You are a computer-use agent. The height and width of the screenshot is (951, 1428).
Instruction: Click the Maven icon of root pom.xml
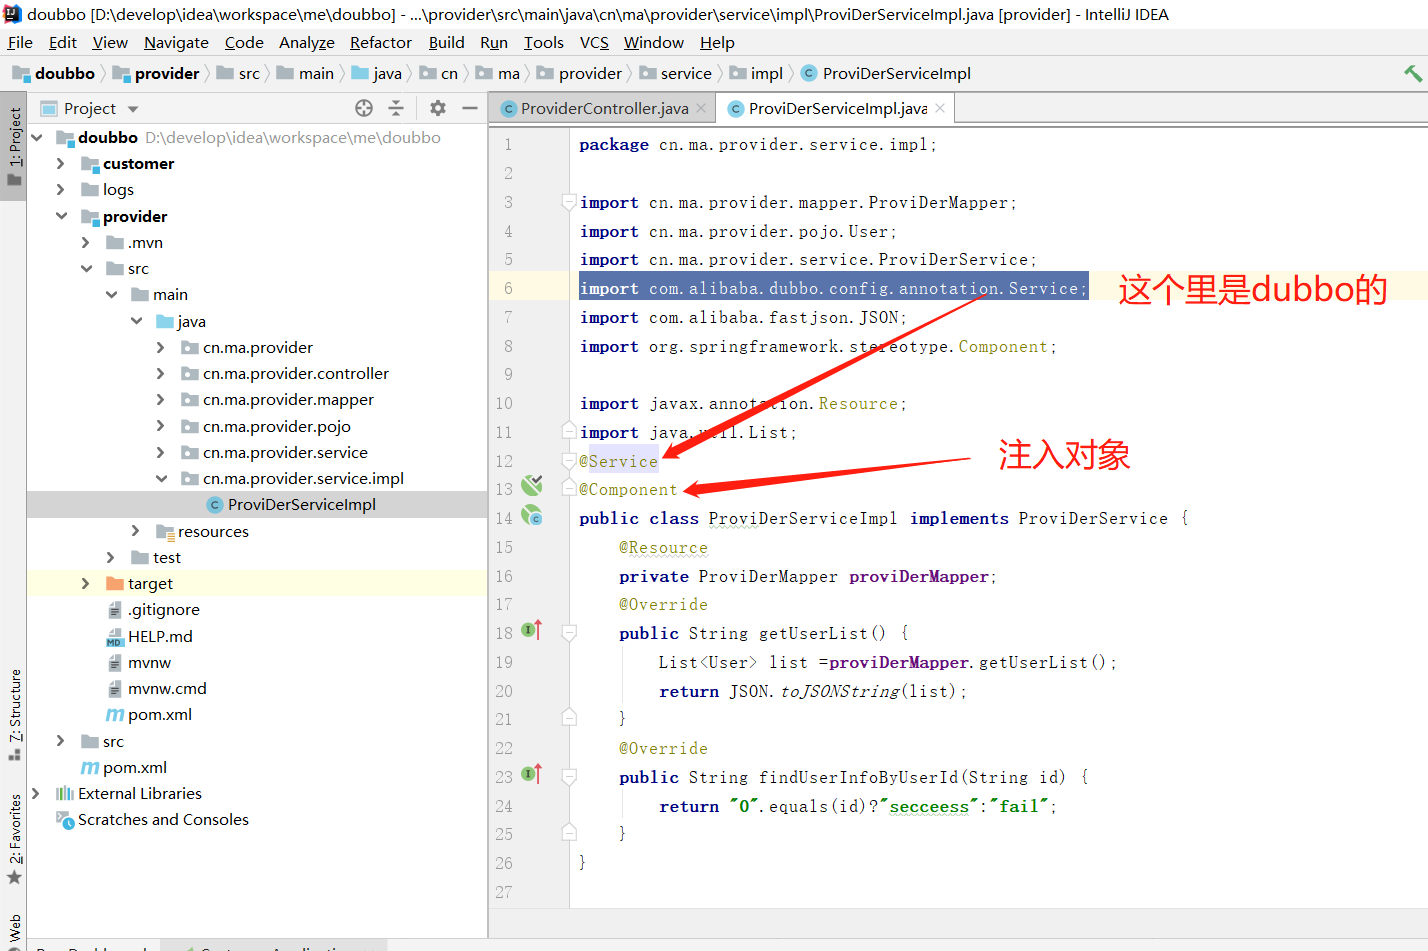point(90,768)
